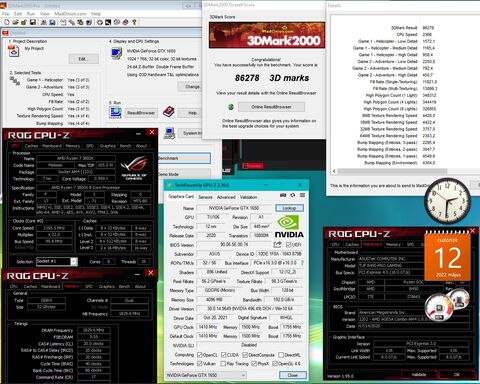Viewport: 480px width, 384px height.
Task: Open the MadOnion.com menu
Action: [x=70, y=14]
